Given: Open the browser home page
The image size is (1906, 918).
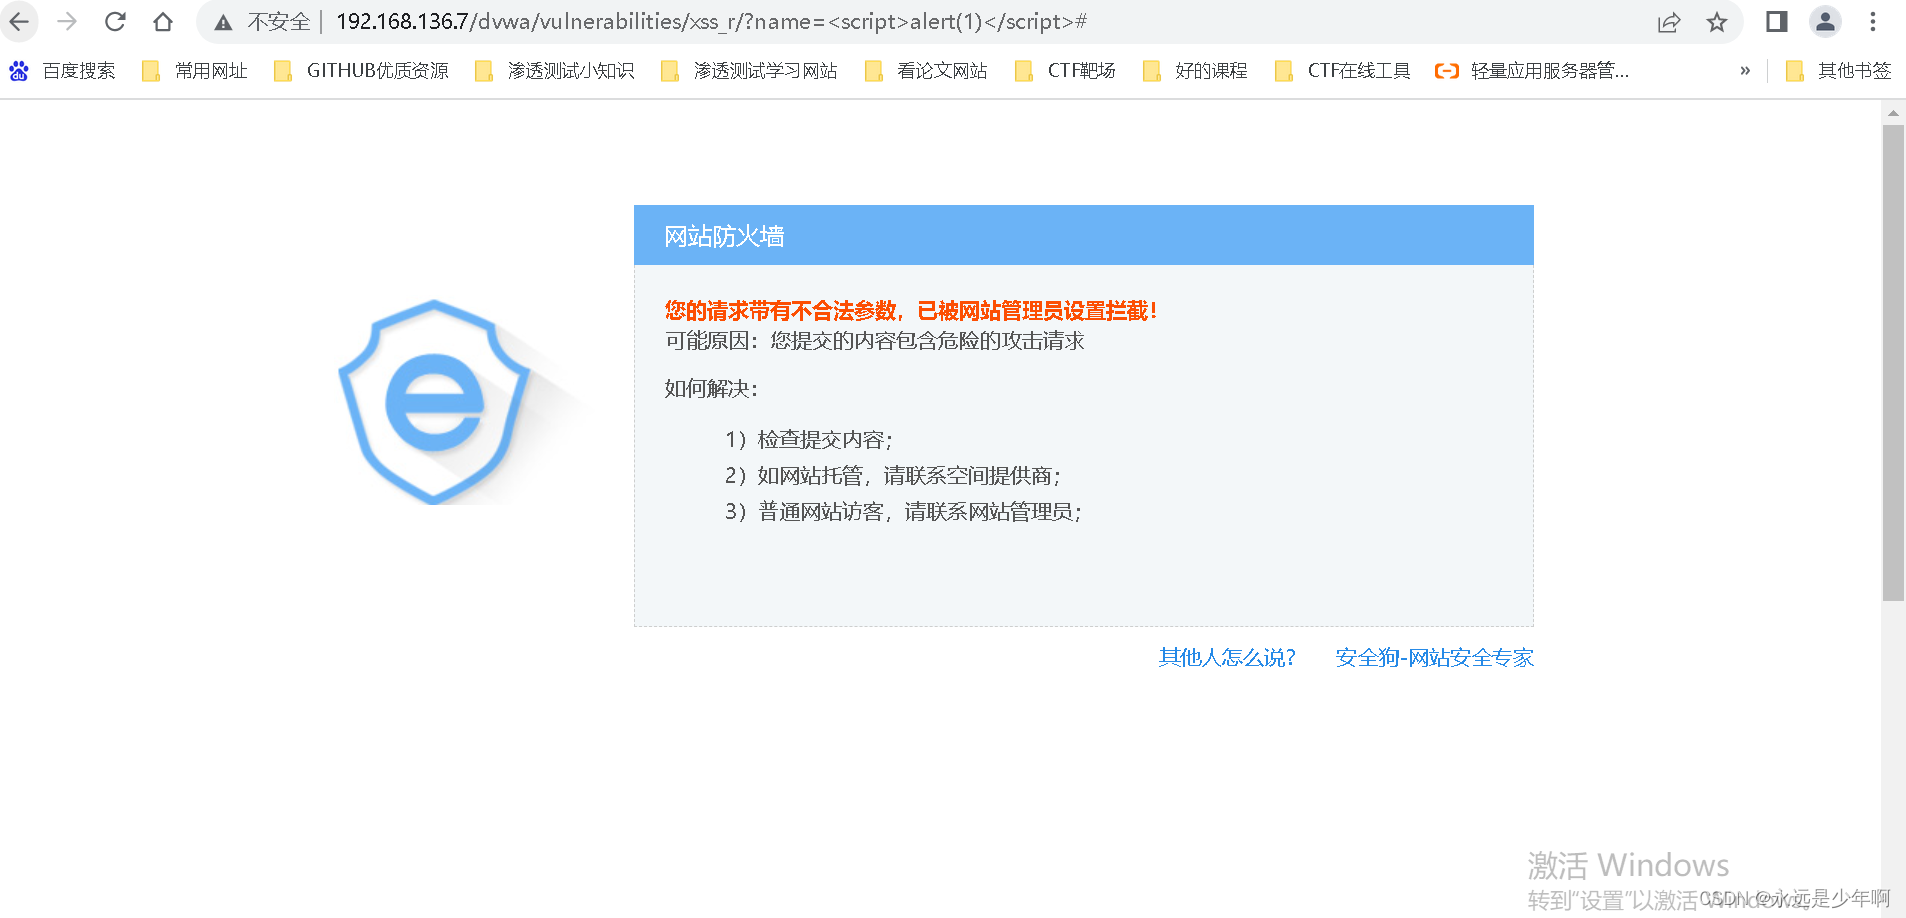Looking at the screenshot, I should pyautogui.click(x=163, y=21).
